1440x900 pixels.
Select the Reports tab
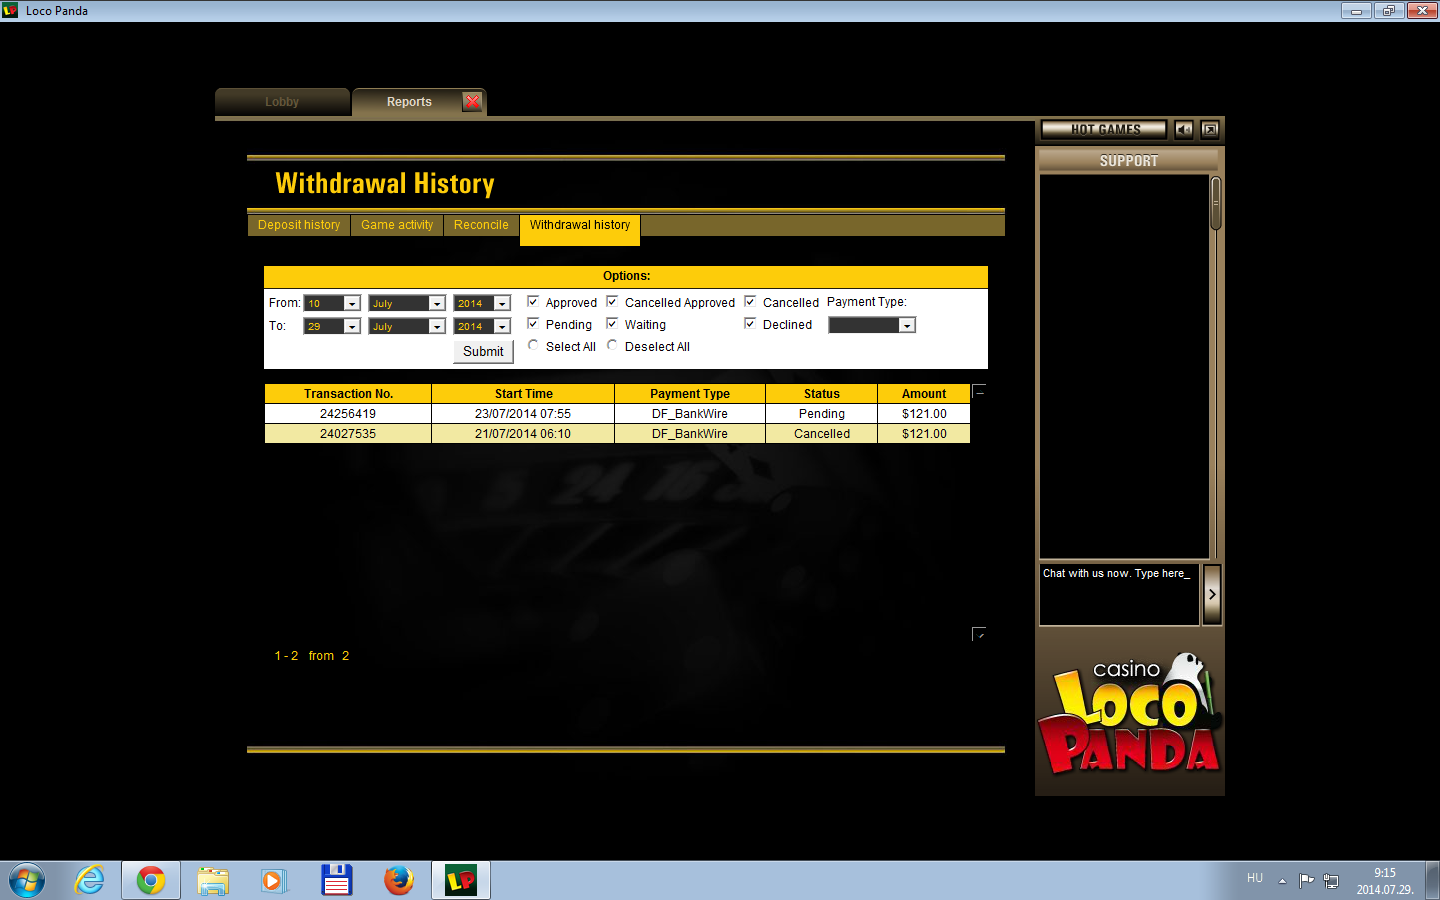(409, 102)
